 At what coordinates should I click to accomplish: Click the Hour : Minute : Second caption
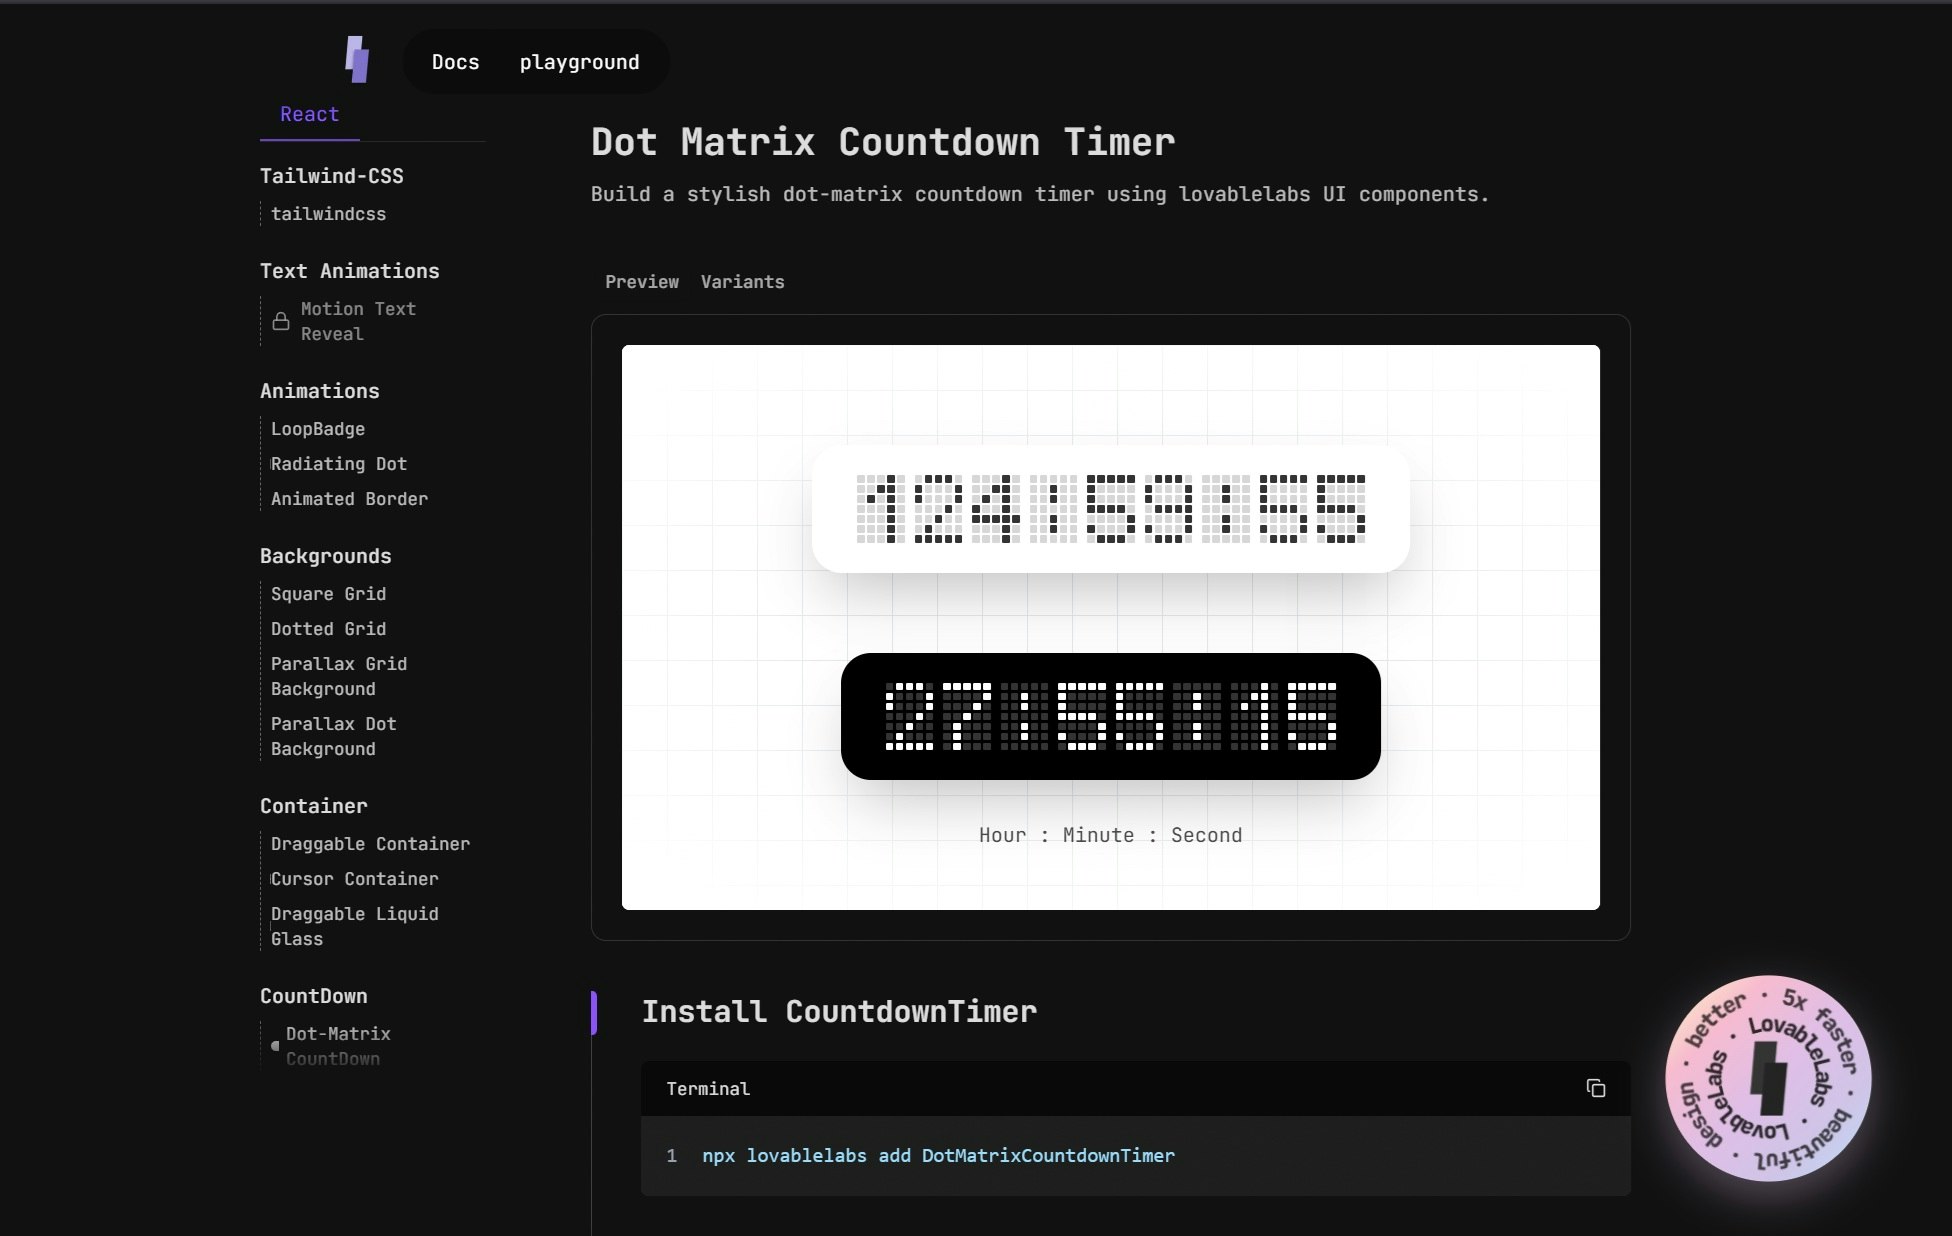[1110, 835]
